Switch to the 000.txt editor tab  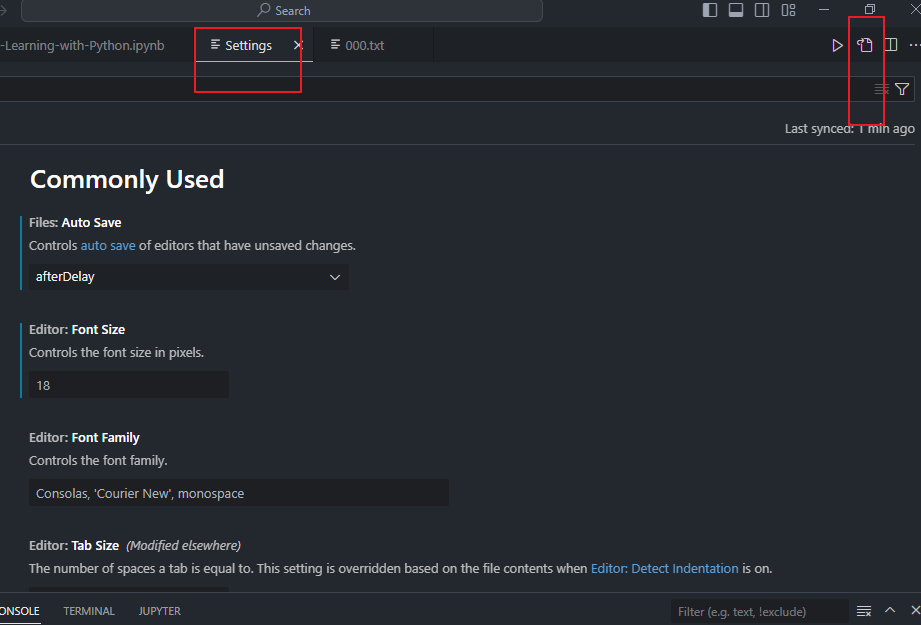pos(364,45)
